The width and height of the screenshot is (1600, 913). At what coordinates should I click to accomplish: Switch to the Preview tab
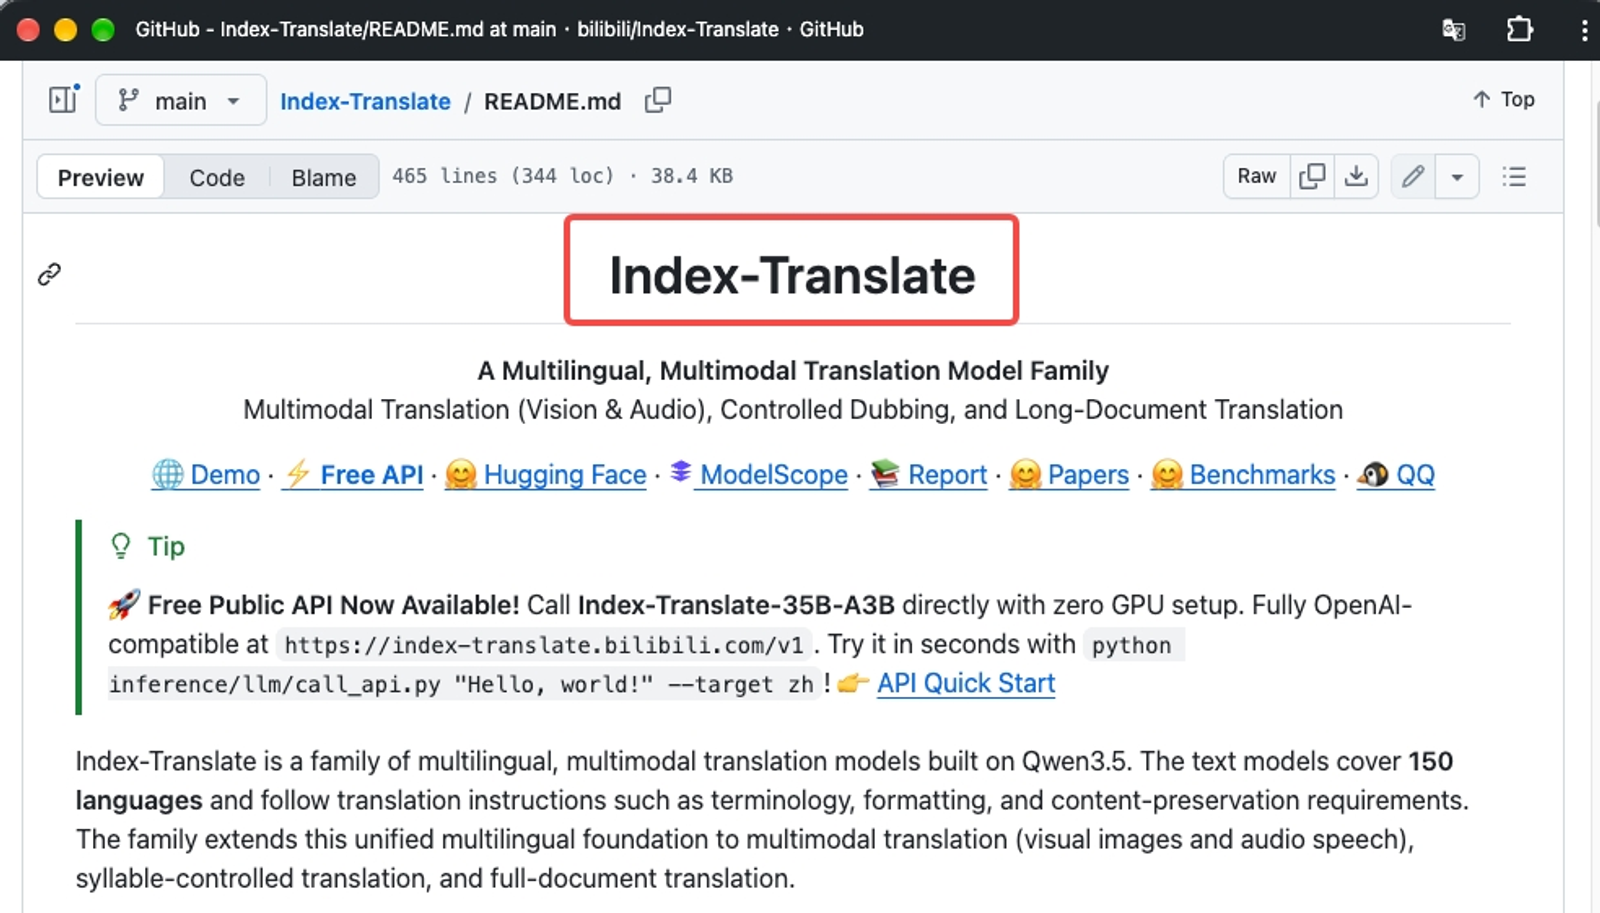pos(101,177)
